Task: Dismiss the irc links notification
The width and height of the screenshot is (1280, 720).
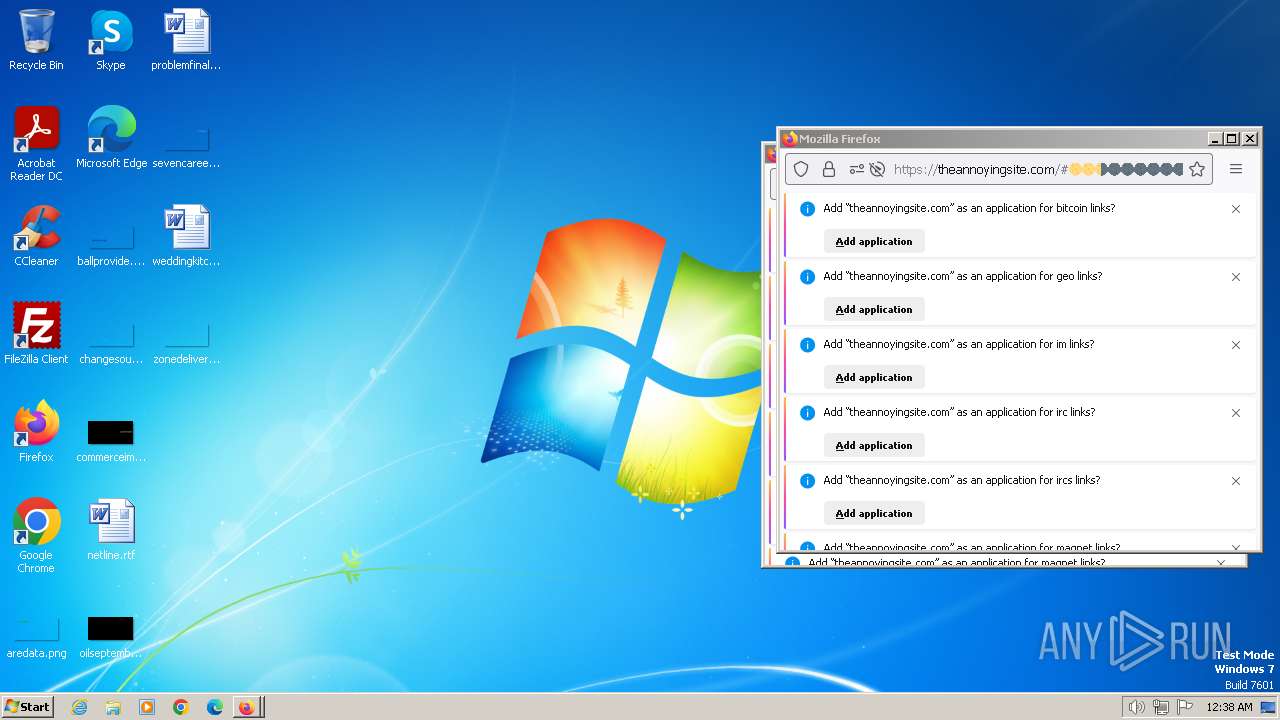Action: pos(1236,413)
